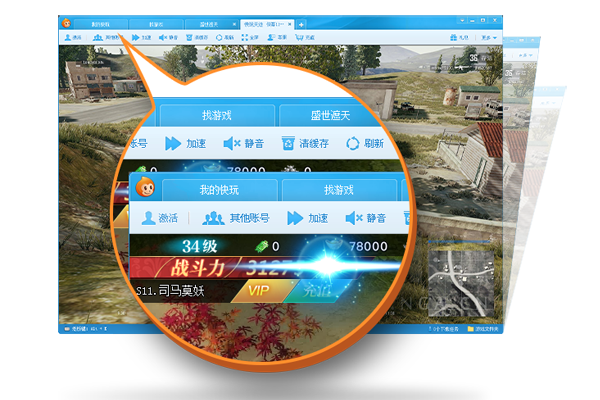Click the 激活 user icon in the top toolbar
600x400 pixels.
68,37
